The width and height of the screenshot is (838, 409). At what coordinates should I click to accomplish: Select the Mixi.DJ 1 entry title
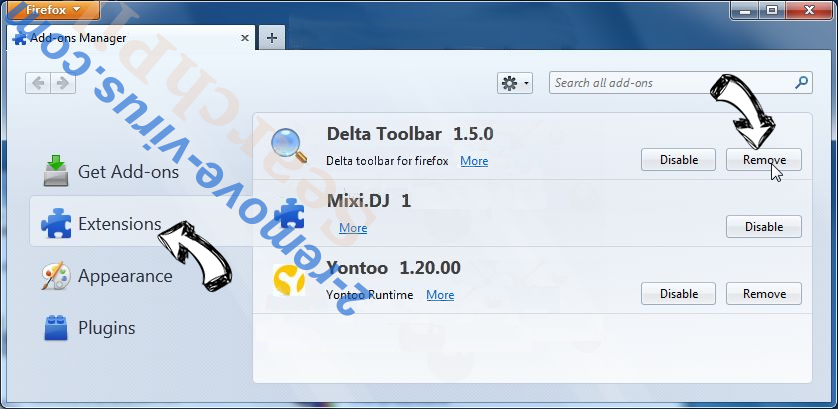click(x=369, y=201)
